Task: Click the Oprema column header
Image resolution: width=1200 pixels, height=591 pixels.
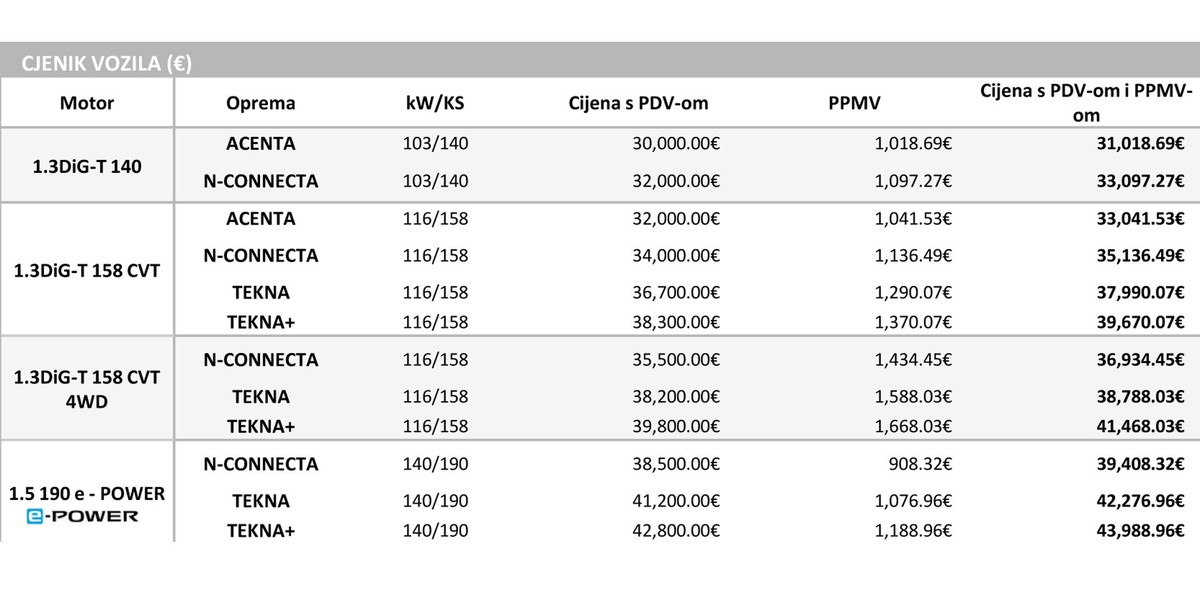Action: [261, 103]
